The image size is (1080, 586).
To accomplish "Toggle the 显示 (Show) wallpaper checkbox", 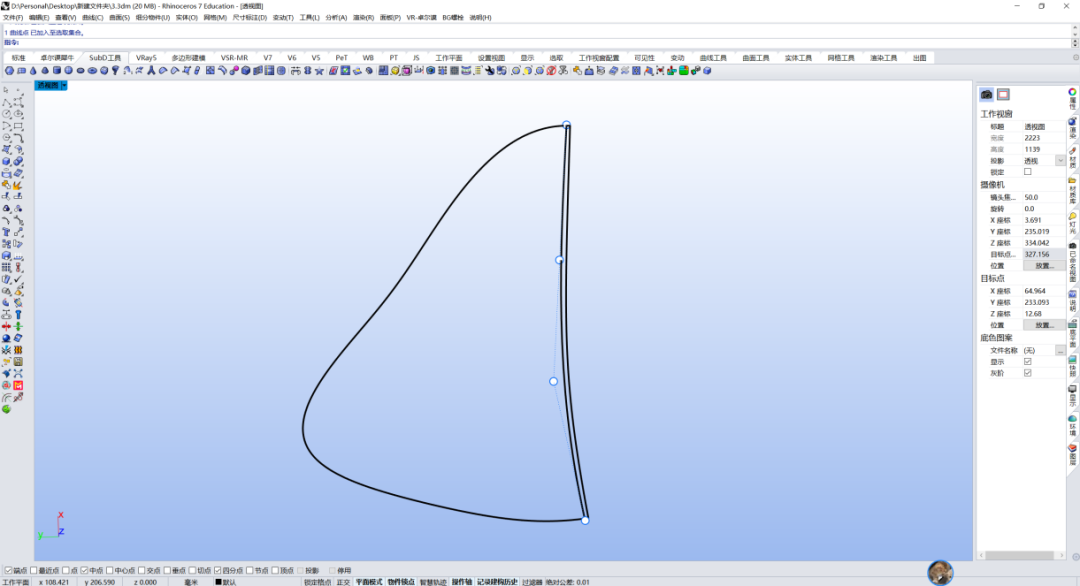I will pos(1028,362).
